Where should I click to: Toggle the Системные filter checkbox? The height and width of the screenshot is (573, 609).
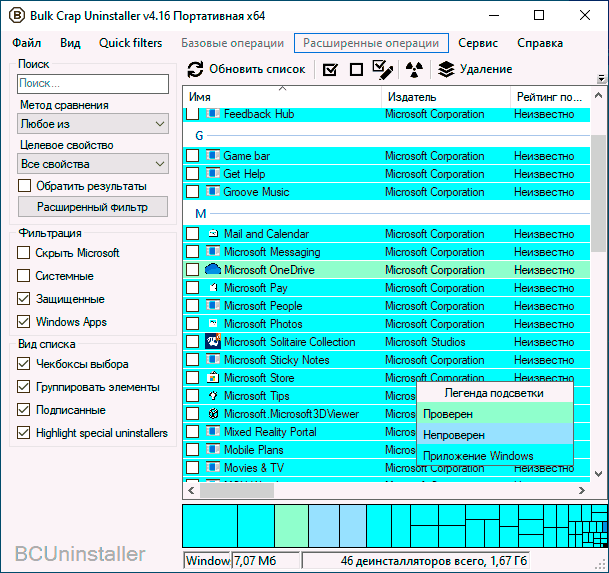(24, 275)
